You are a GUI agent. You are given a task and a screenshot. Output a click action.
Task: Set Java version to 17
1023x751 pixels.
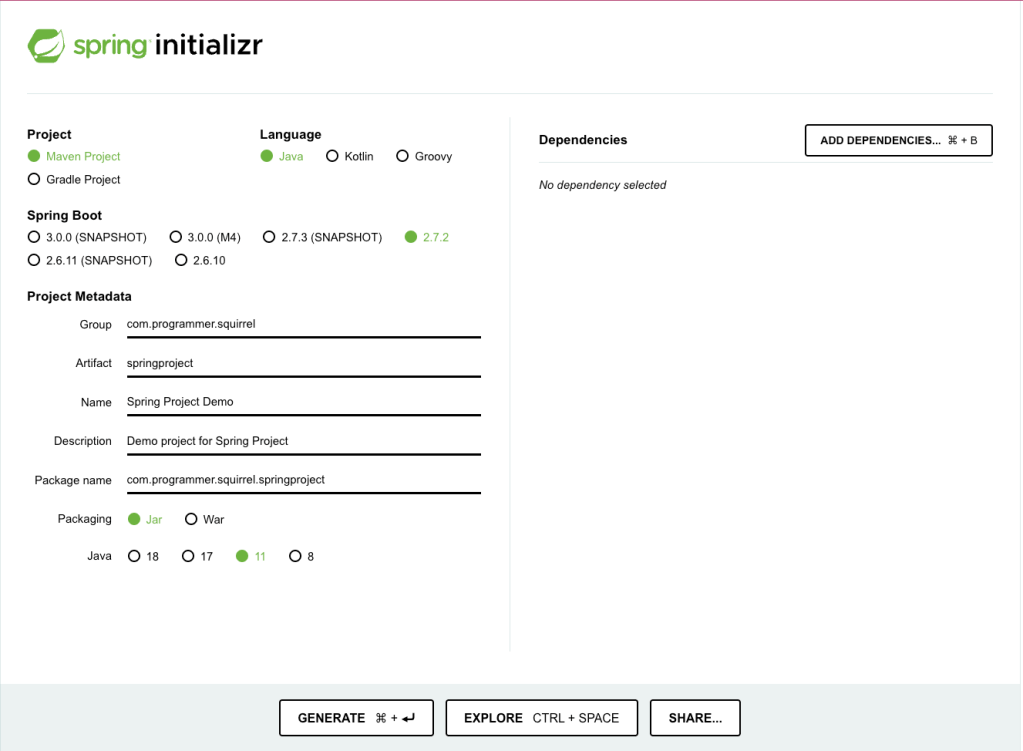188,556
